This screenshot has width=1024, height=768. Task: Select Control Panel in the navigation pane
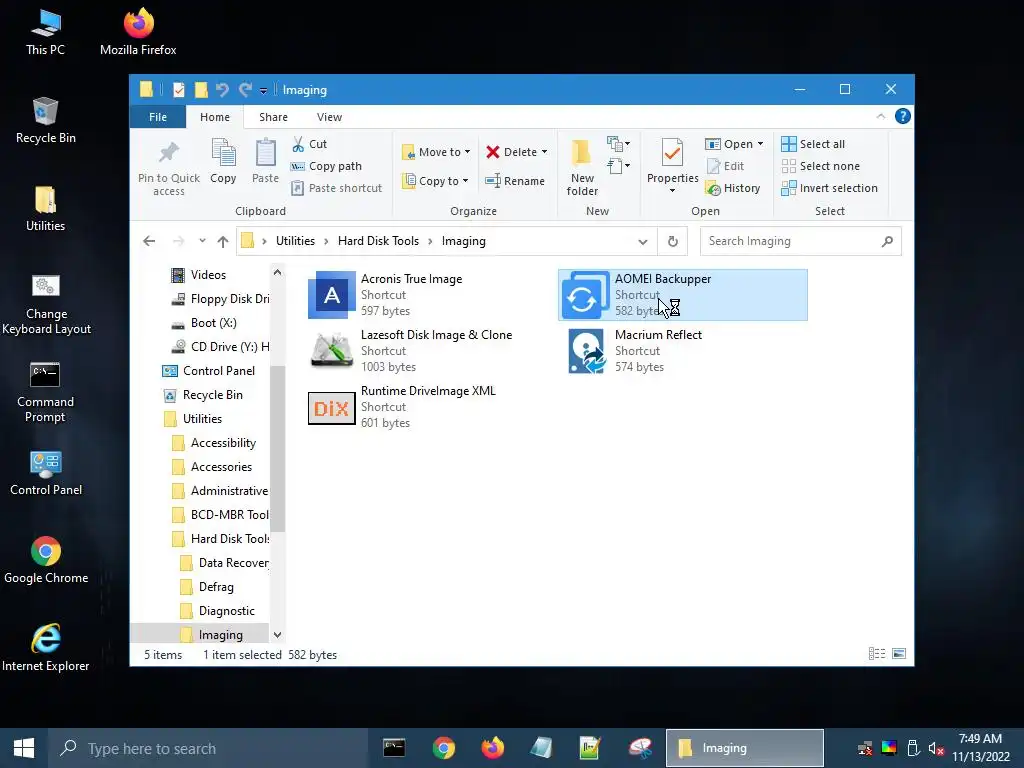point(218,370)
